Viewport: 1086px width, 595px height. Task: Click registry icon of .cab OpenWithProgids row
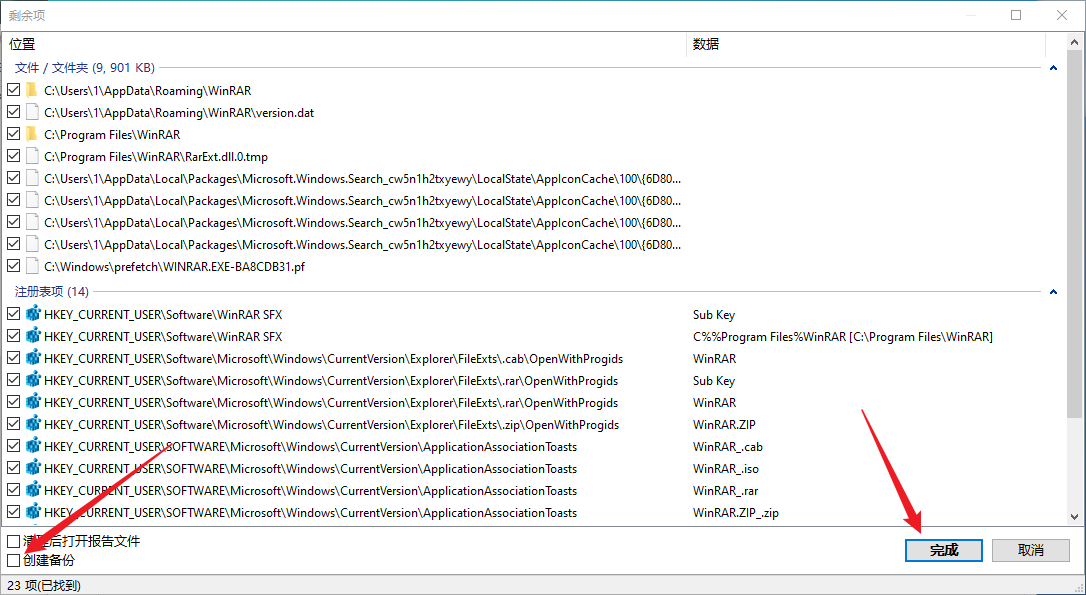point(33,359)
